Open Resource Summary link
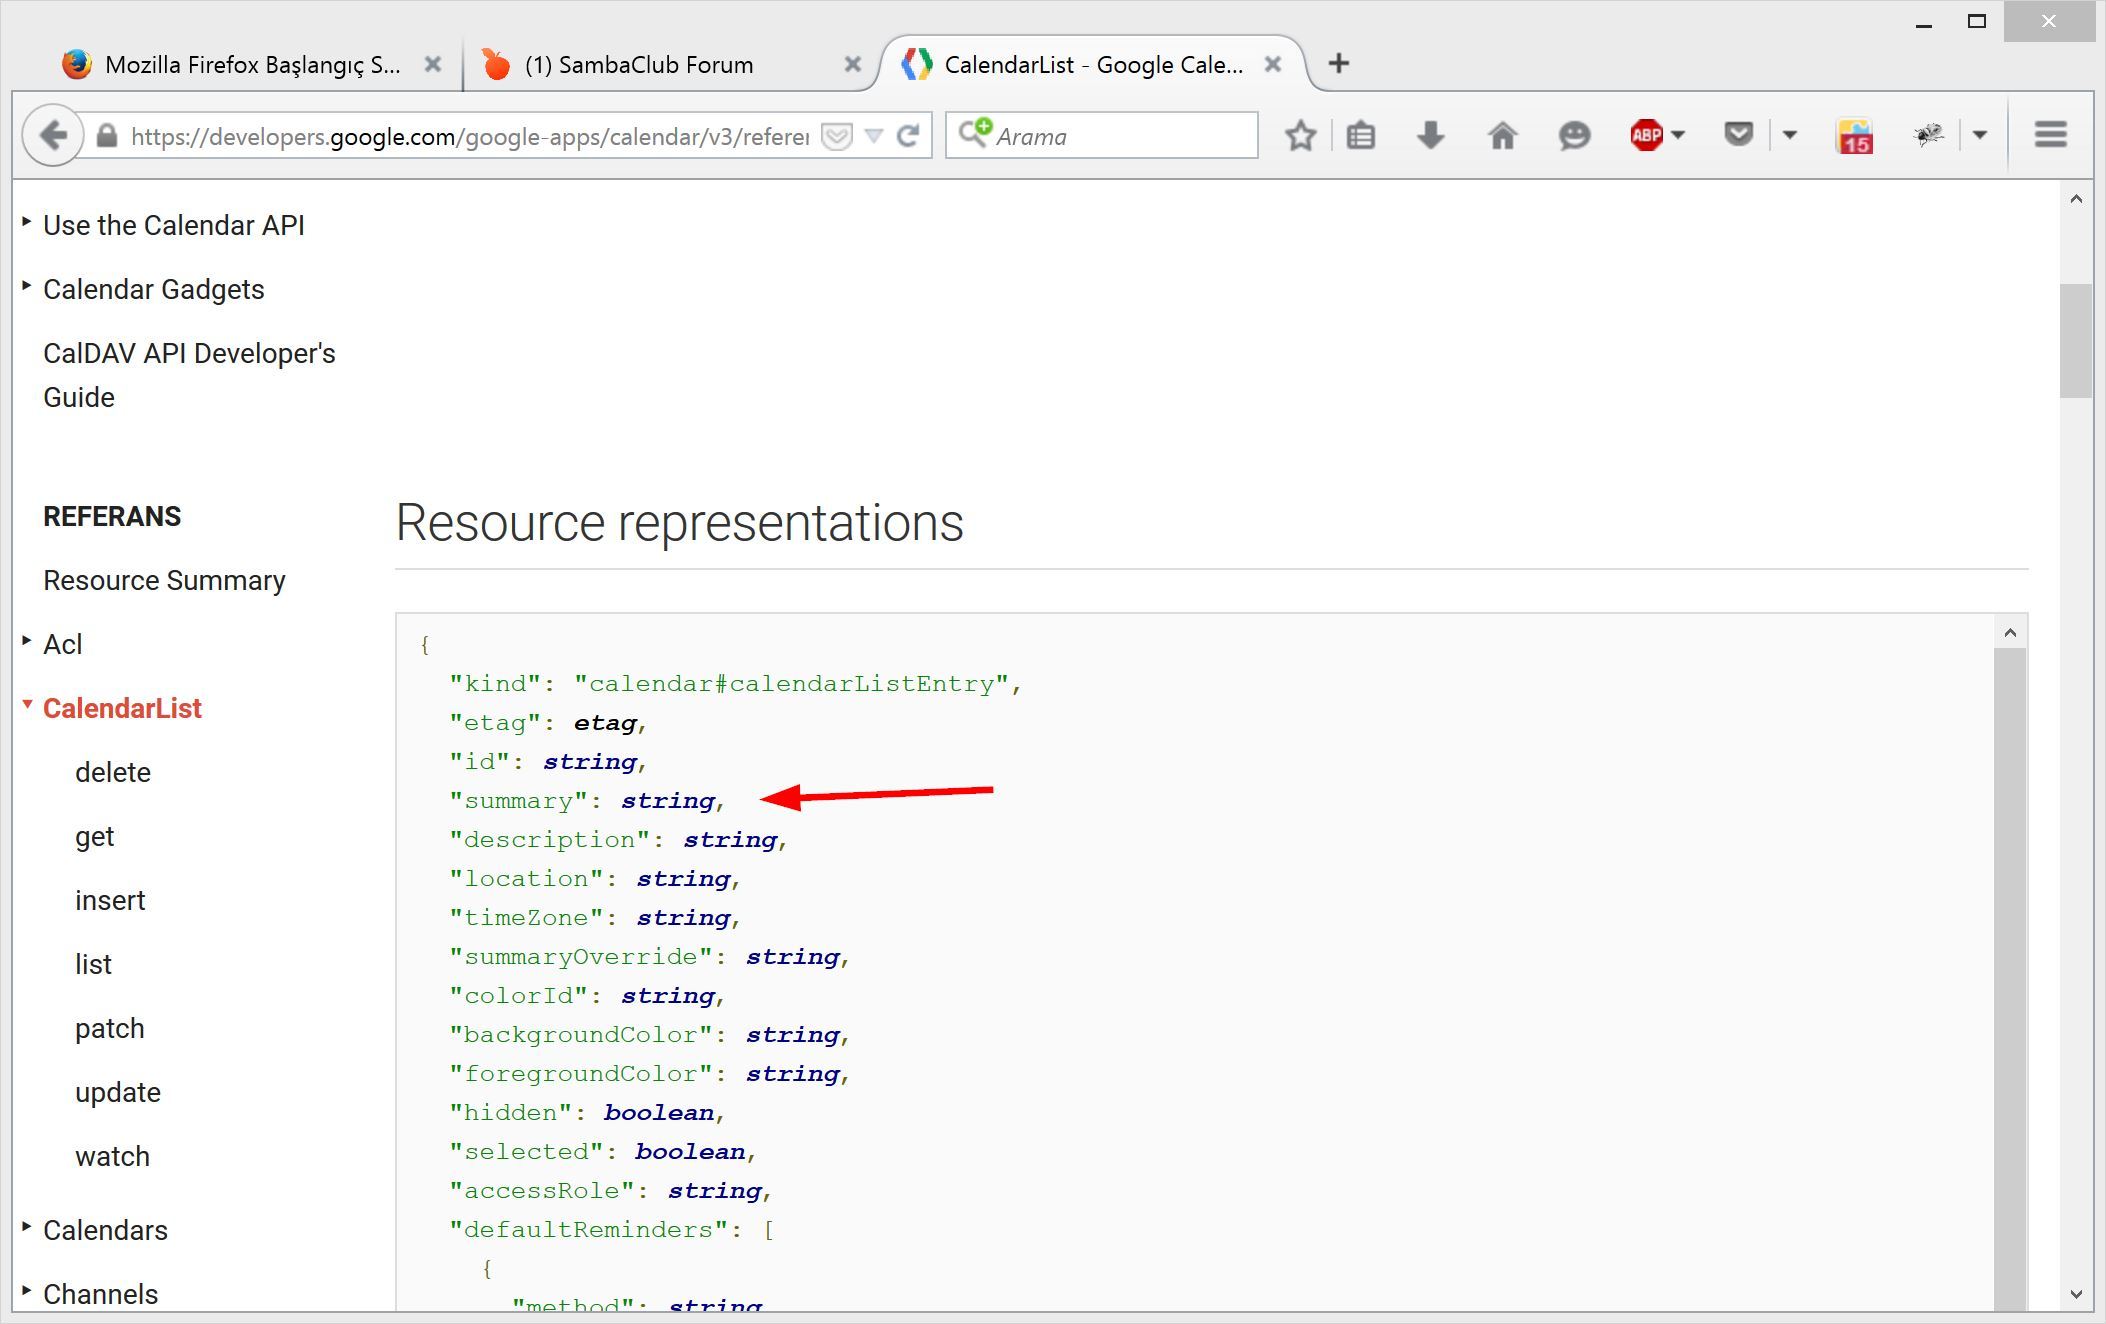This screenshot has width=2106, height=1324. 164,580
